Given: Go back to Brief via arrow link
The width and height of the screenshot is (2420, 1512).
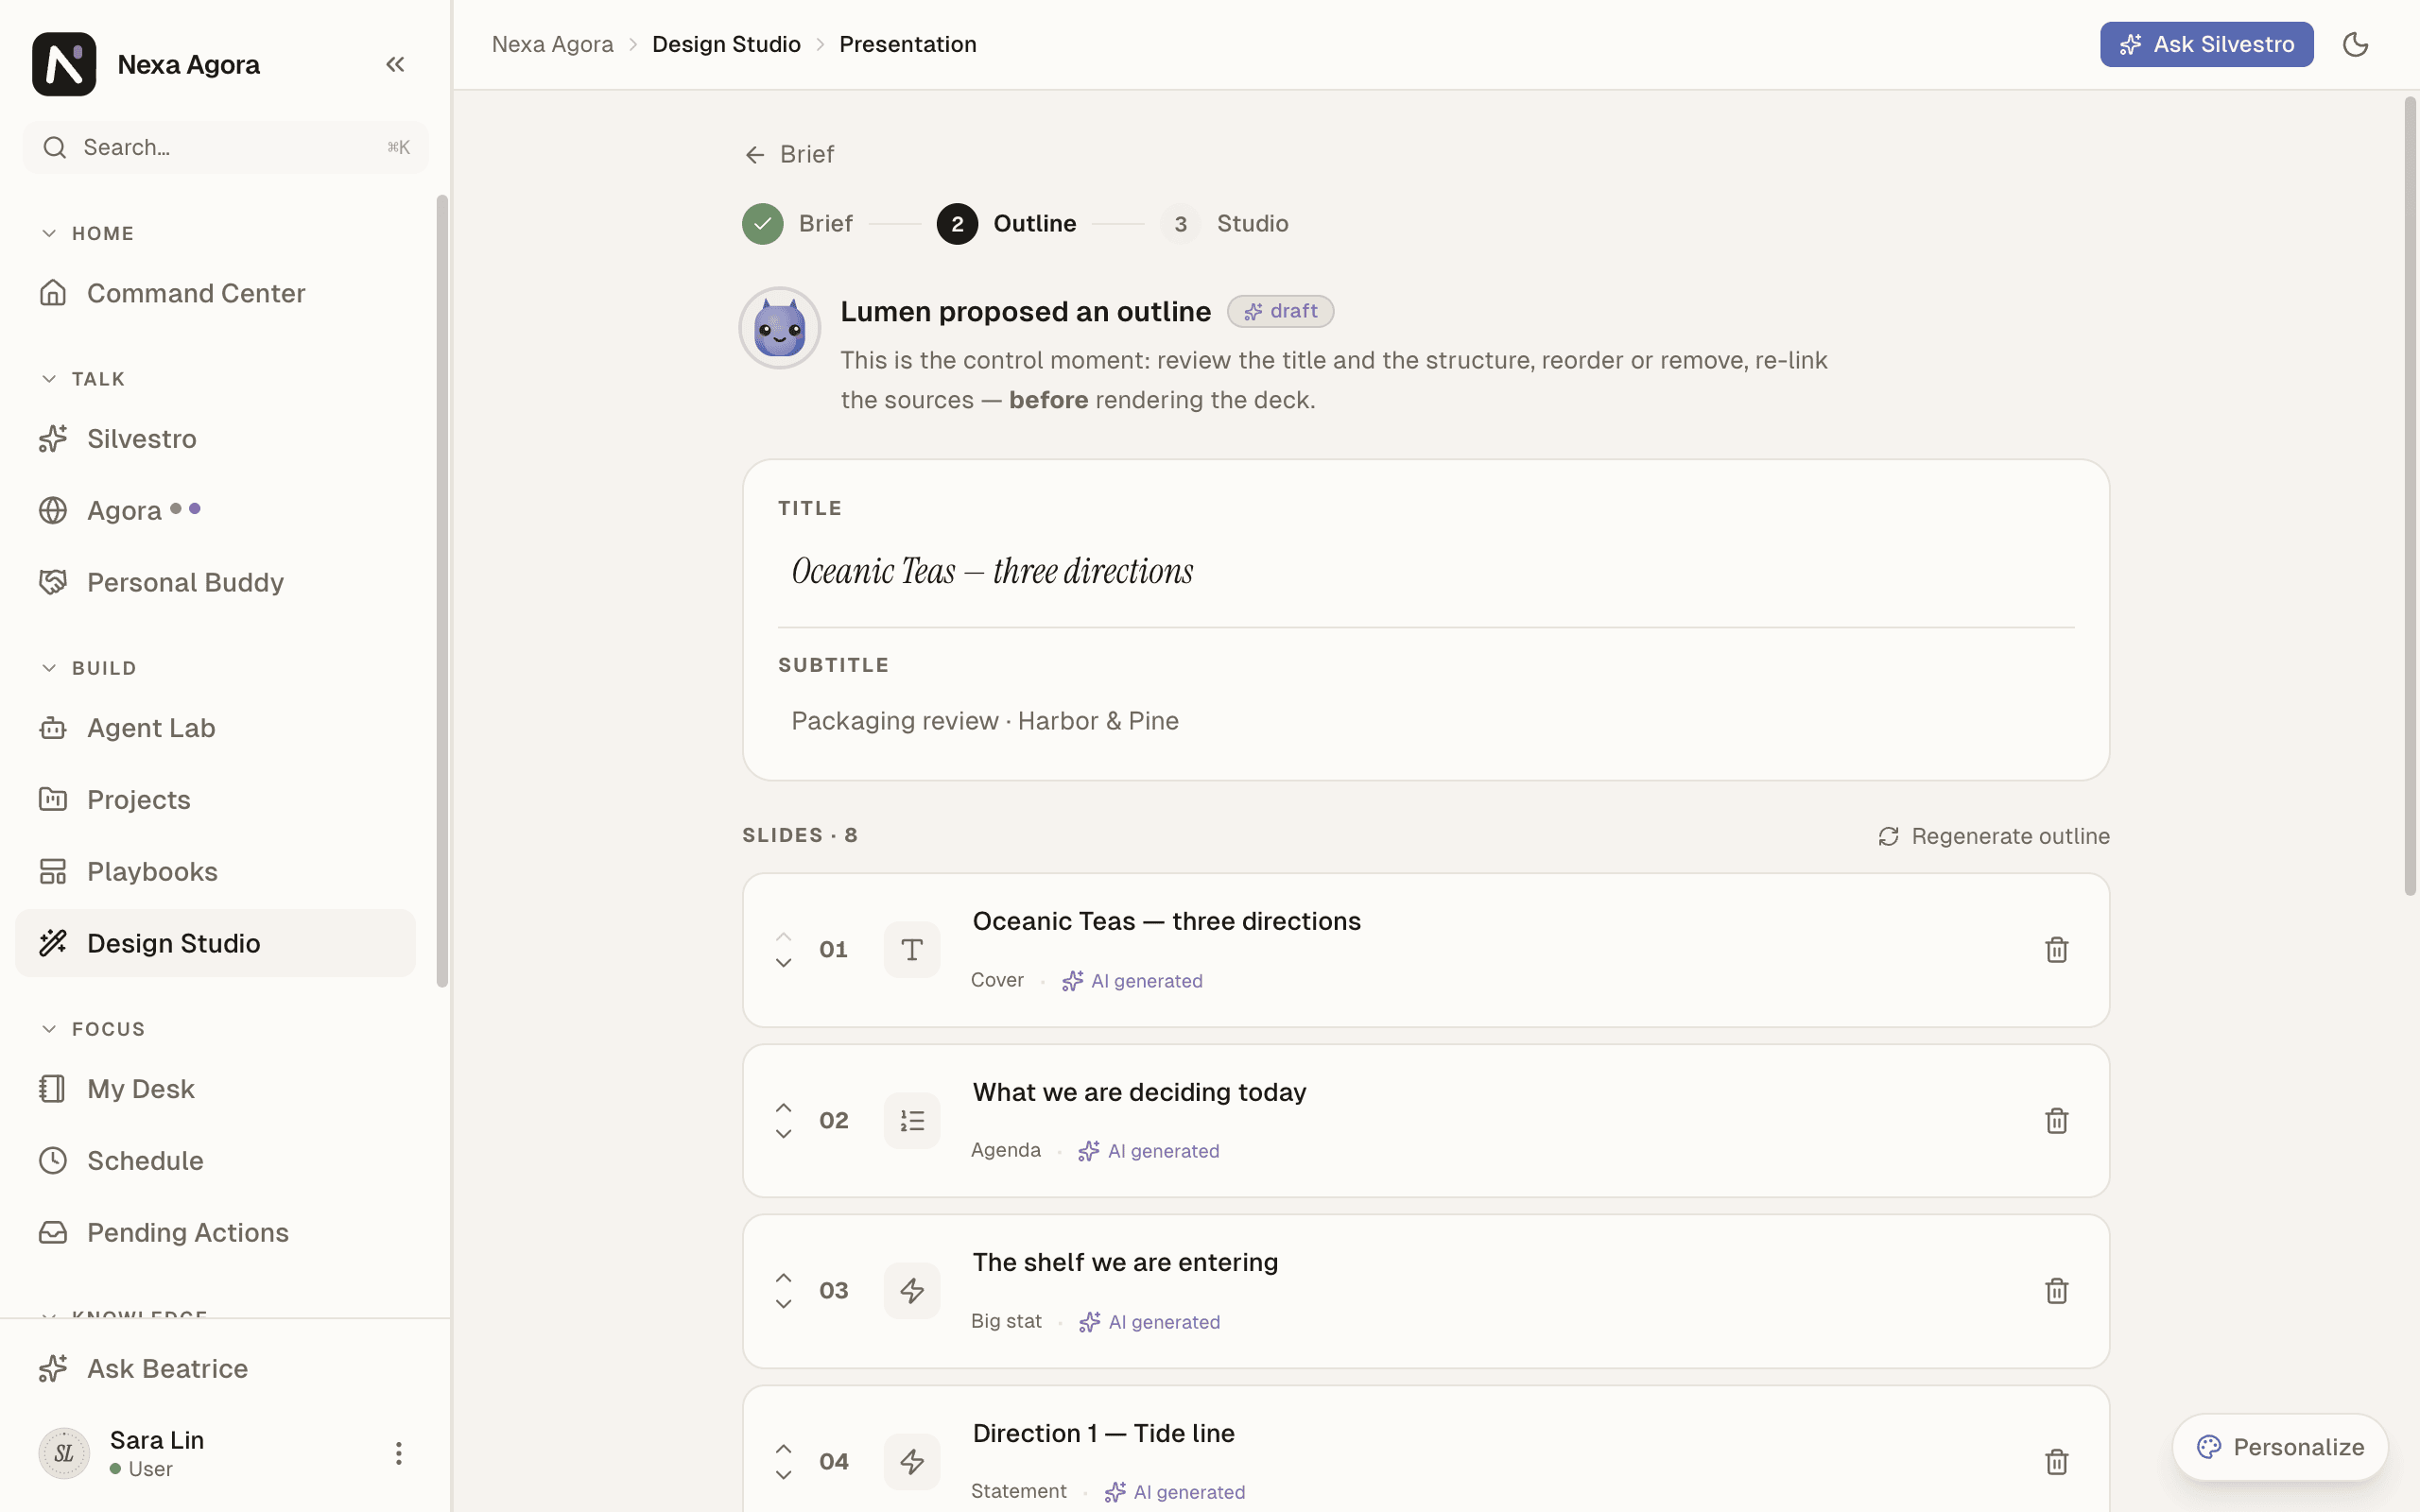Looking at the screenshot, I should [789, 154].
